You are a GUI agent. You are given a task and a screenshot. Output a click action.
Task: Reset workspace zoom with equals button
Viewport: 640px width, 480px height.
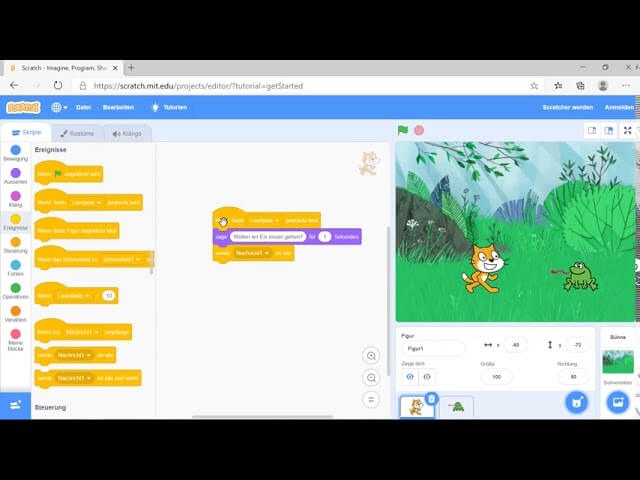[x=371, y=400]
